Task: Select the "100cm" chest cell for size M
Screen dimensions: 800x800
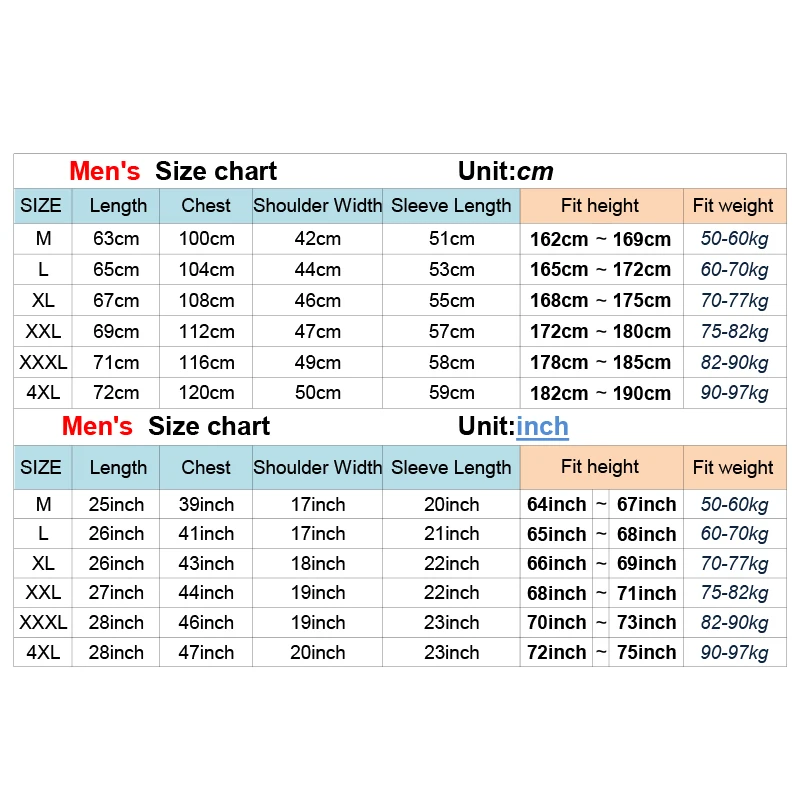Action: point(206,239)
